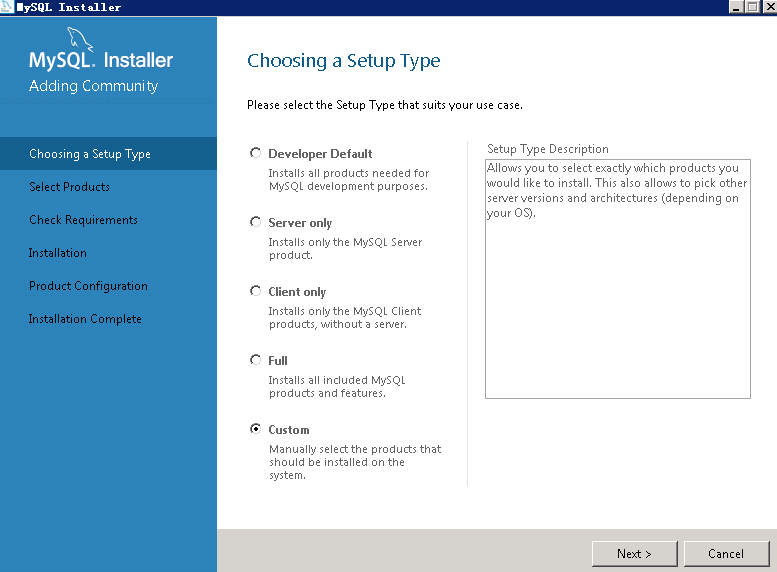This screenshot has height=572, width=777.
Task: Choose the Client only setup option
Action: (256, 291)
